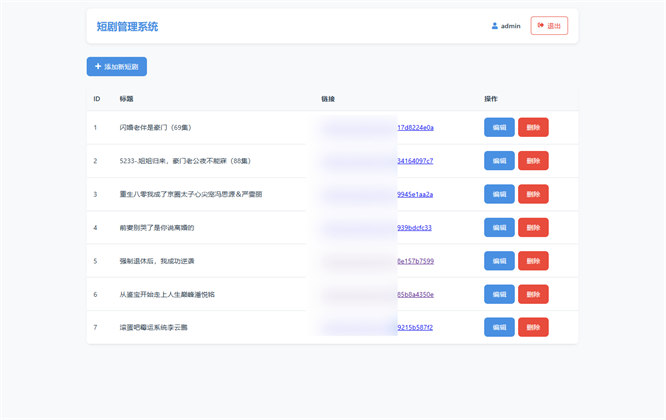Click the title text in row 7
Image resolution: width=666 pixels, height=420 pixels.
pos(153,327)
